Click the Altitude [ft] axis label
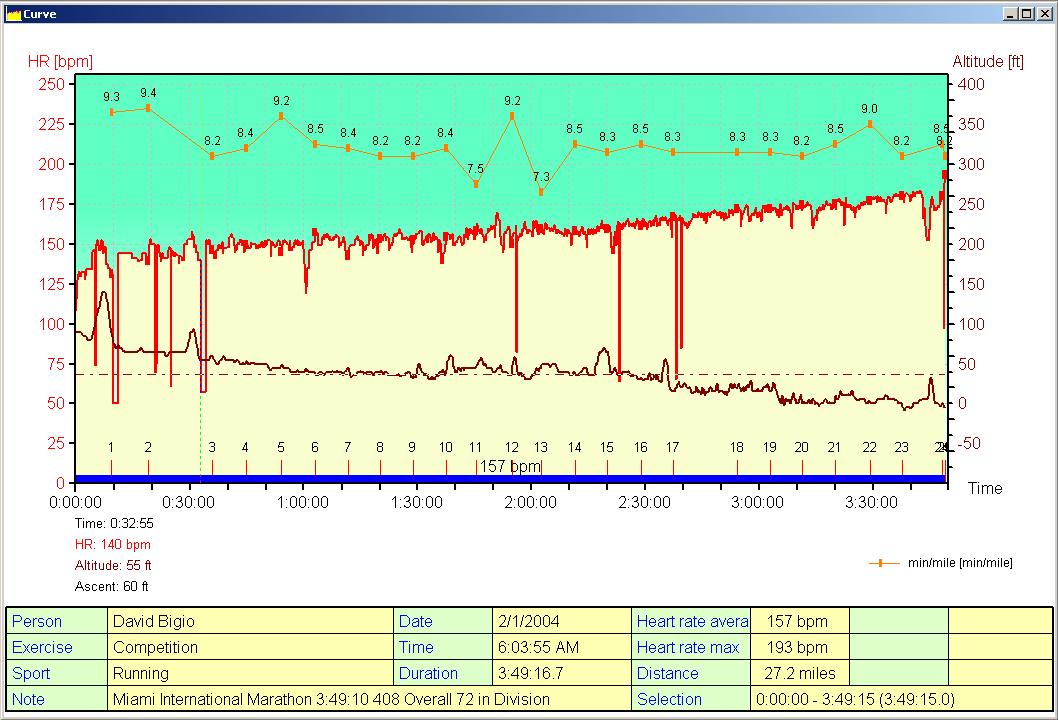Viewport: 1058px width, 720px height. [988, 61]
